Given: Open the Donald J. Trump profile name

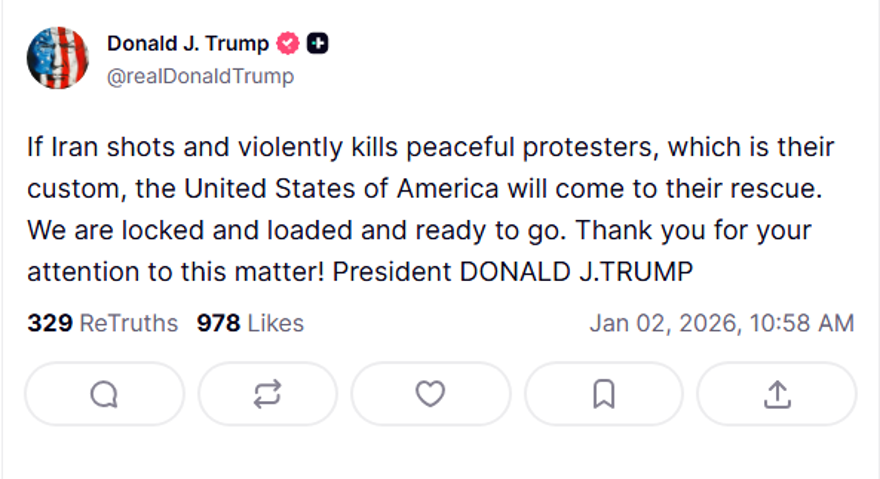Looking at the screenshot, I should click(188, 44).
